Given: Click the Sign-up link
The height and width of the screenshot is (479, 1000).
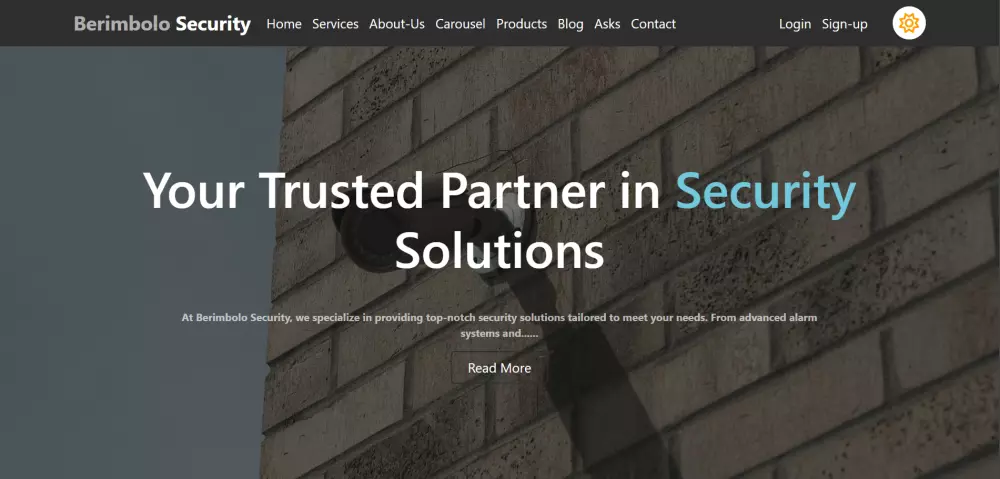Looking at the screenshot, I should 844,24.
